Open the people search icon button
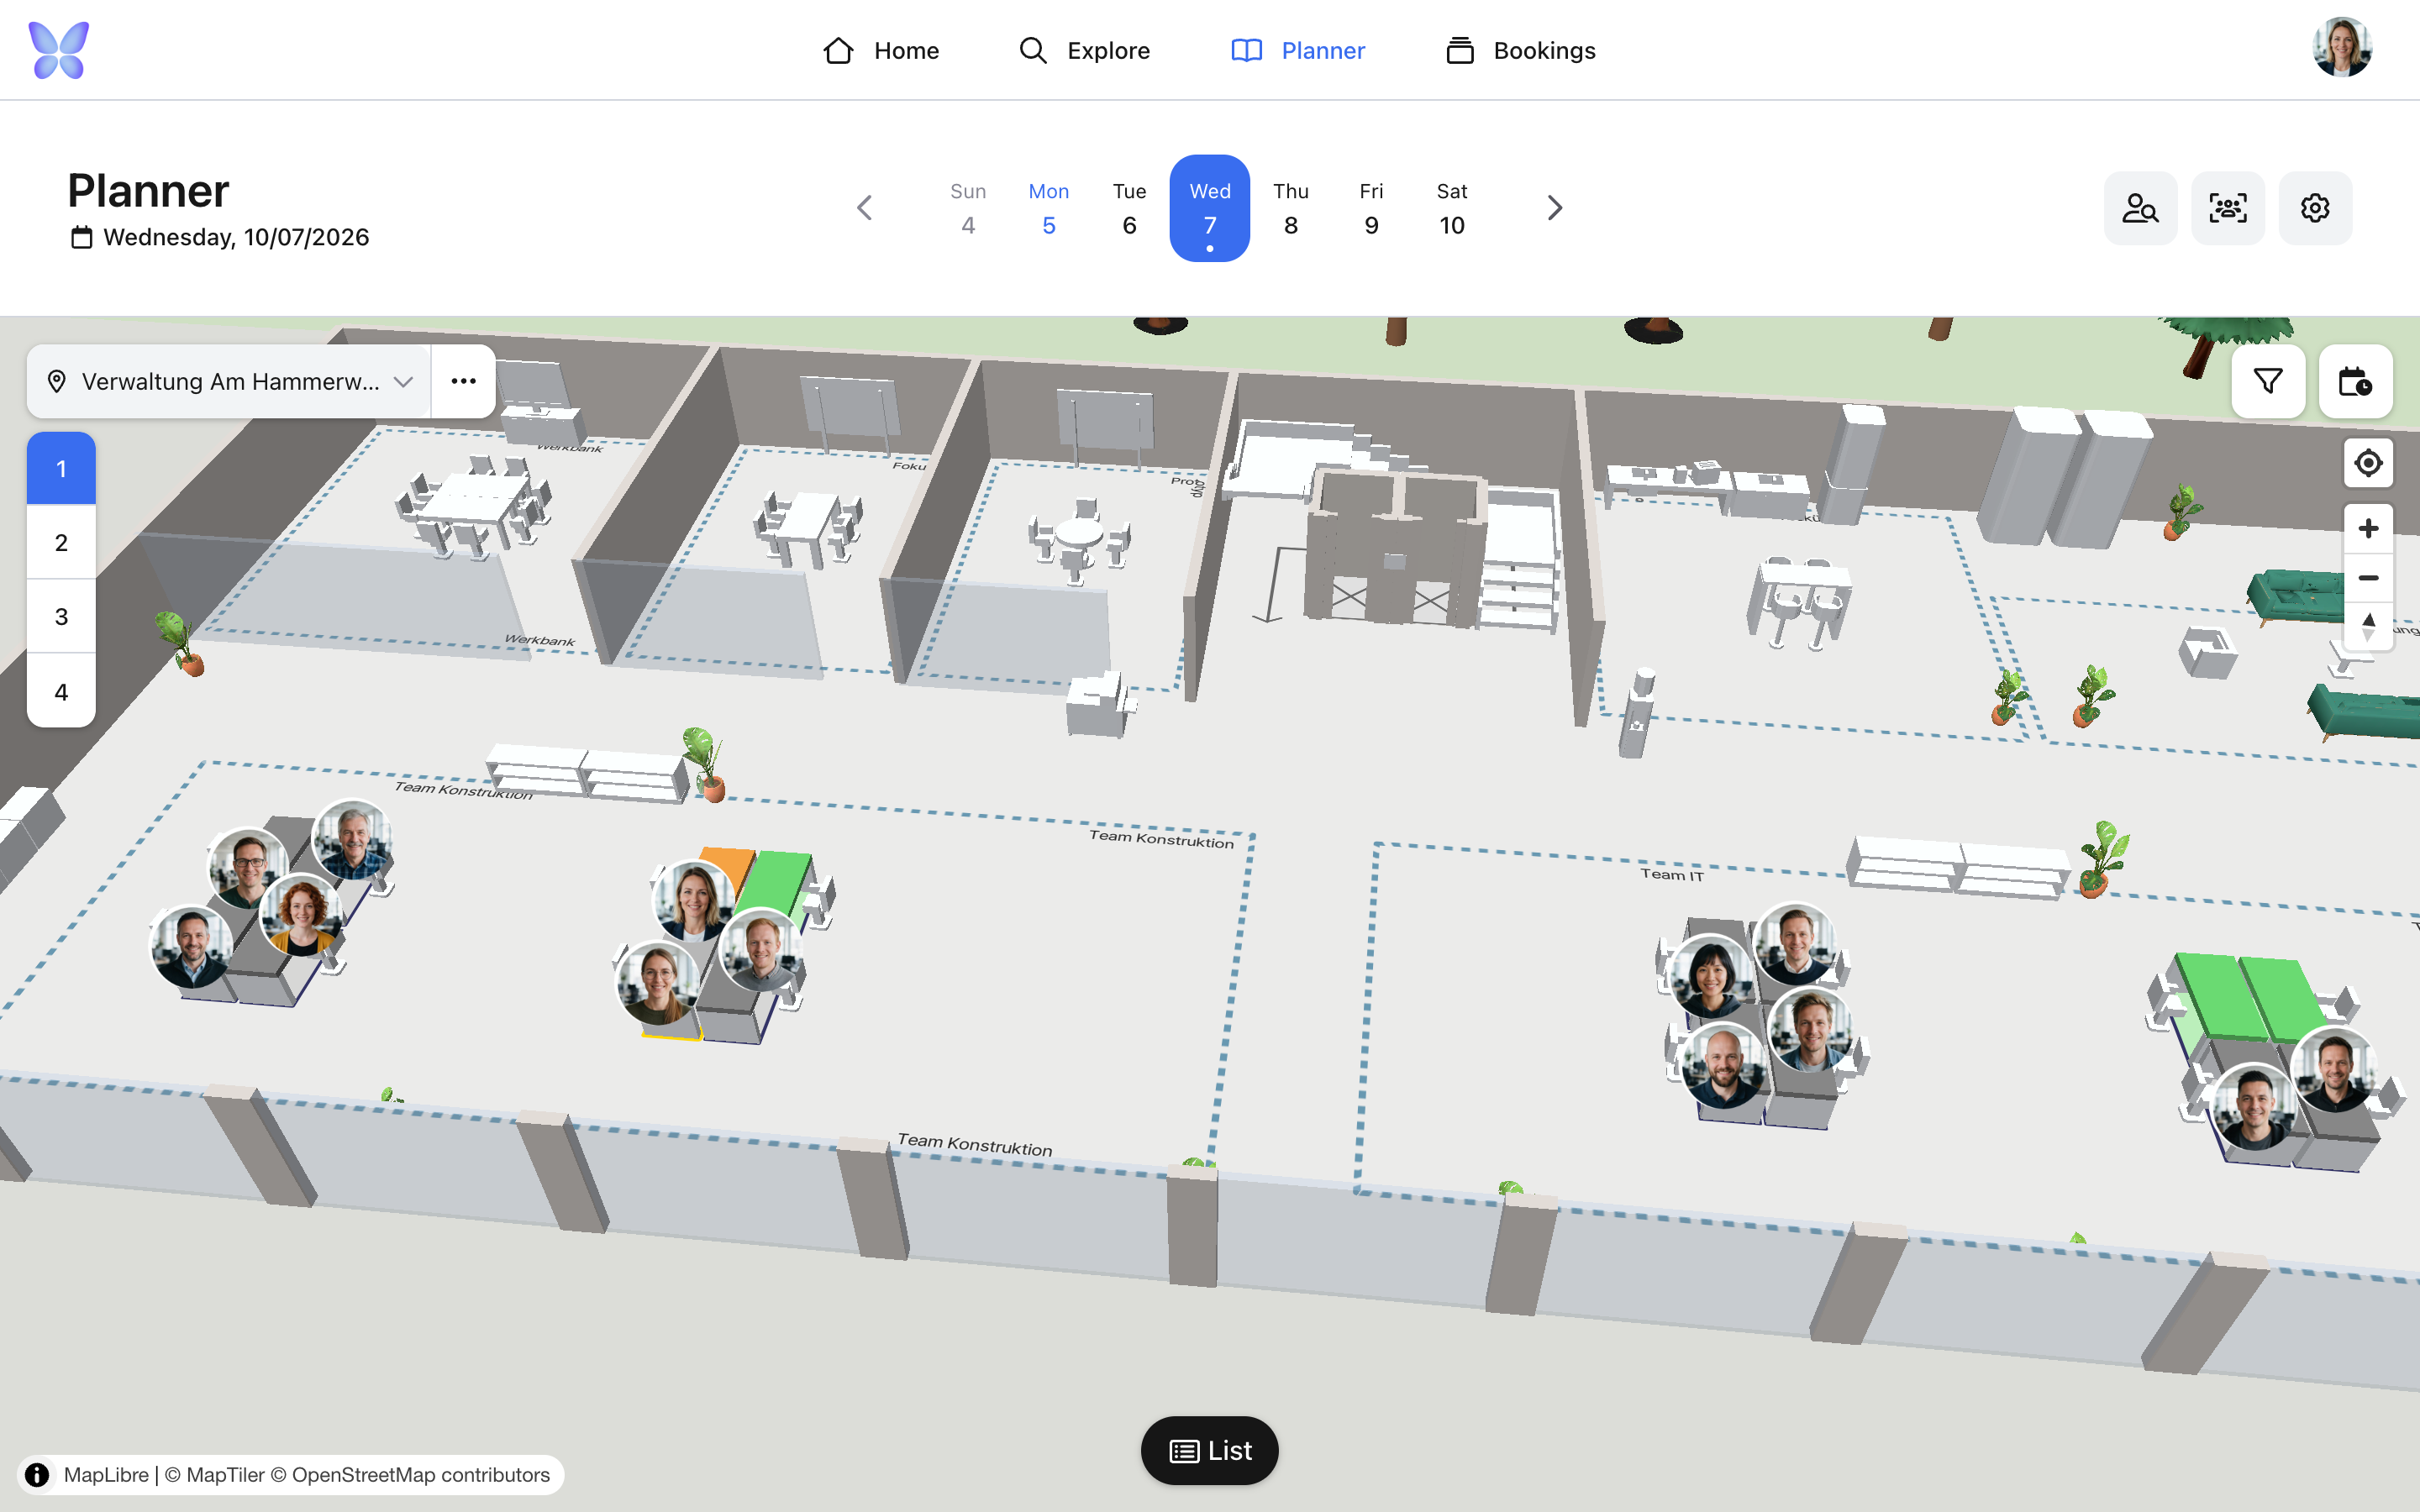Image resolution: width=2420 pixels, height=1512 pixels. tap(2140, 208)
